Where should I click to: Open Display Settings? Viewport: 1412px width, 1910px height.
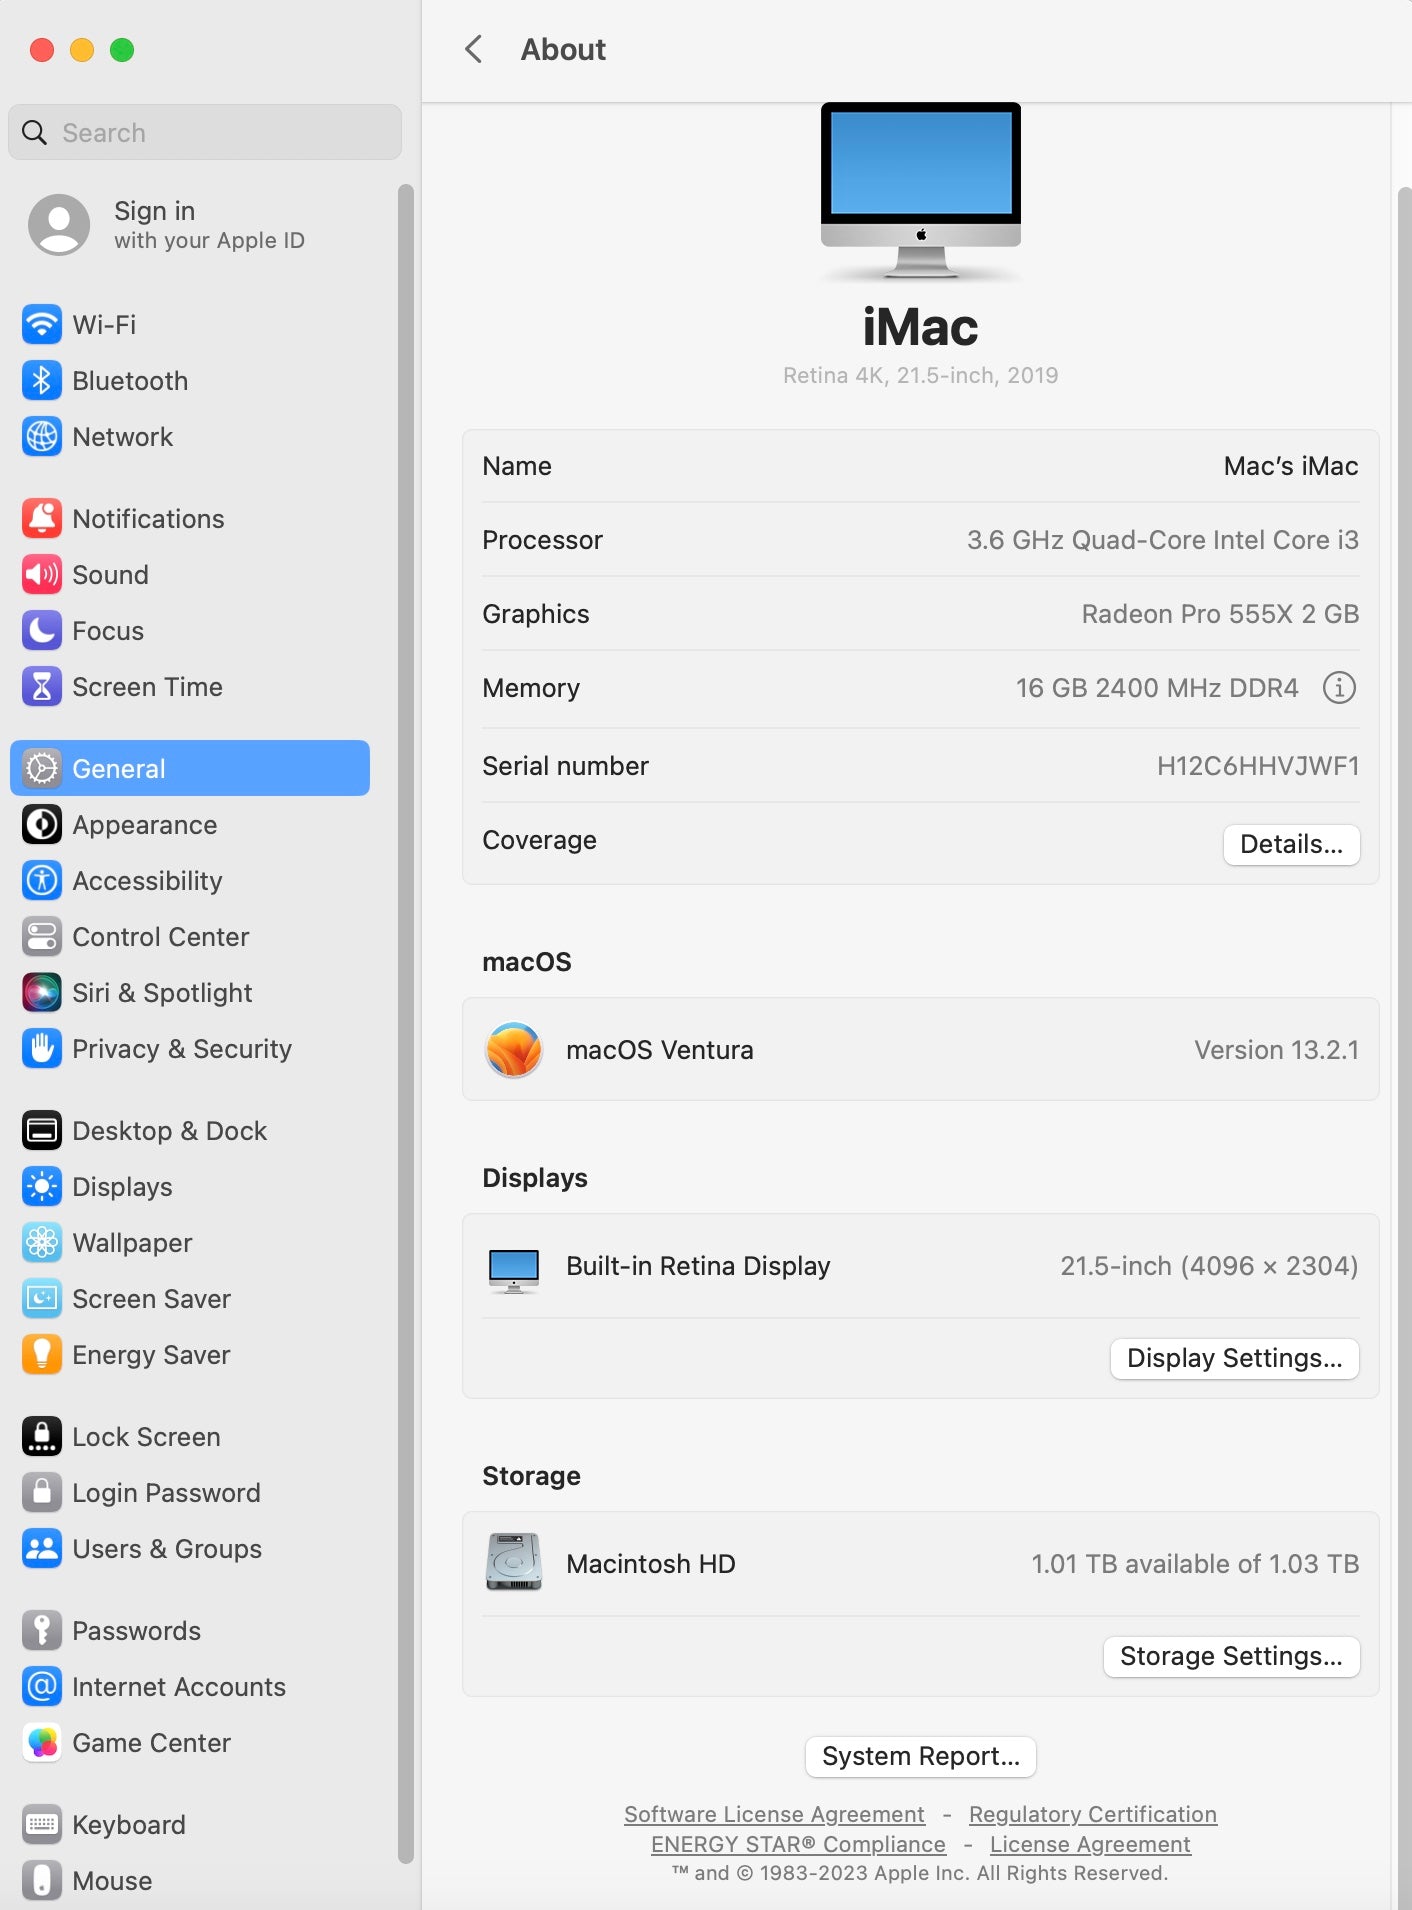(1234, 1358)
